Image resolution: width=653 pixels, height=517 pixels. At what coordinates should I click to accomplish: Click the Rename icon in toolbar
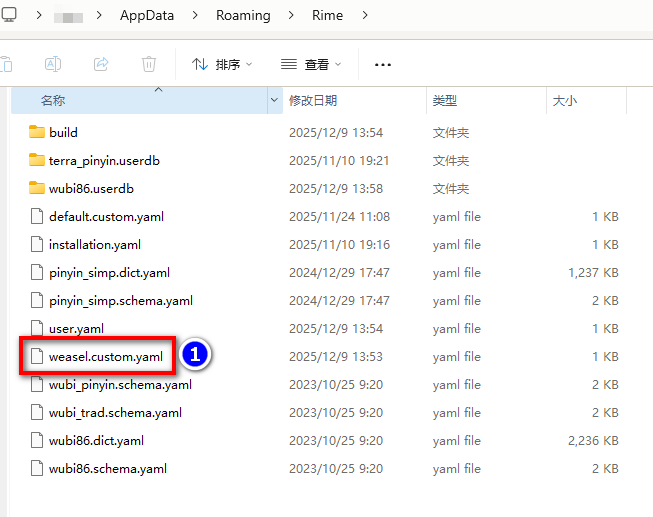click(53, 64)
